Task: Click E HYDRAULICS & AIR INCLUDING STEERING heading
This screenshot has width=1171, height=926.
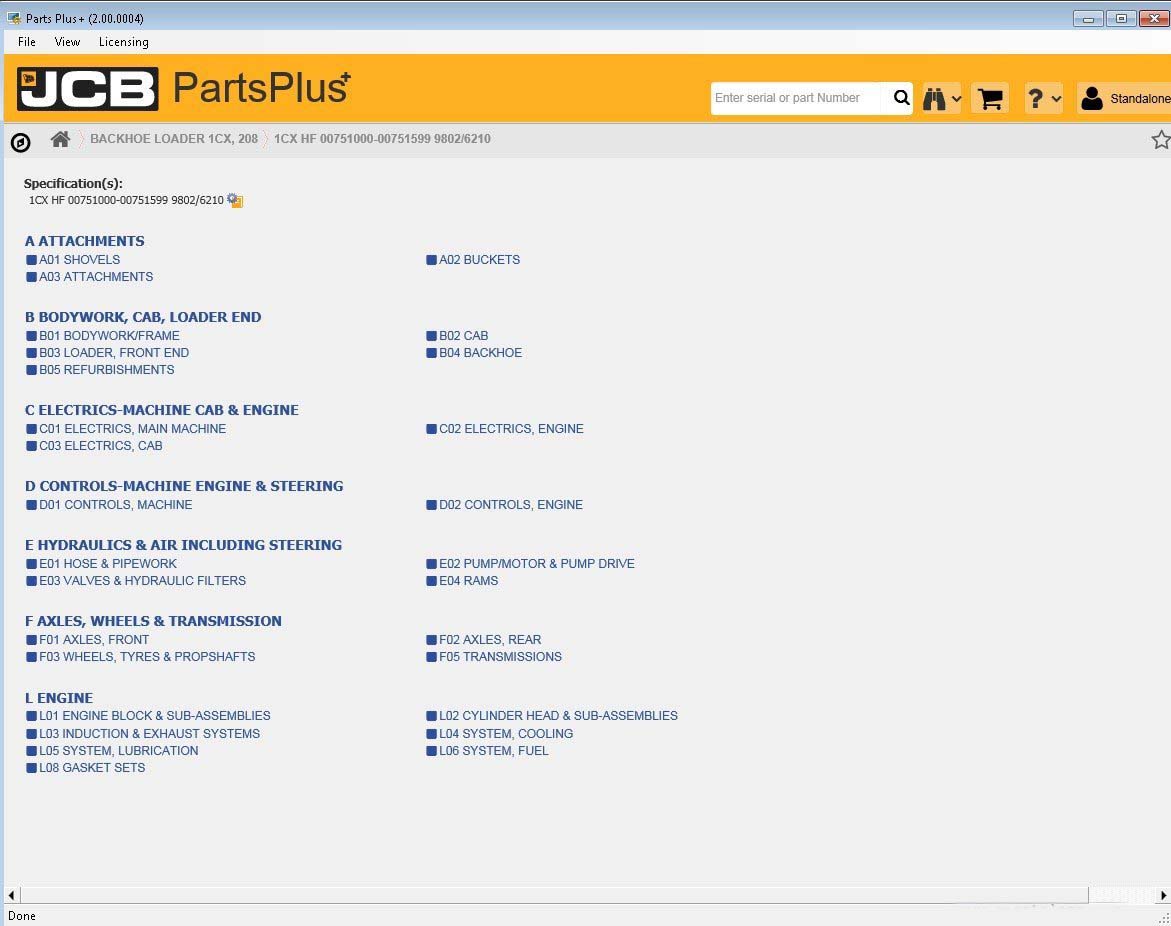Action: click(x=183, y=546)
